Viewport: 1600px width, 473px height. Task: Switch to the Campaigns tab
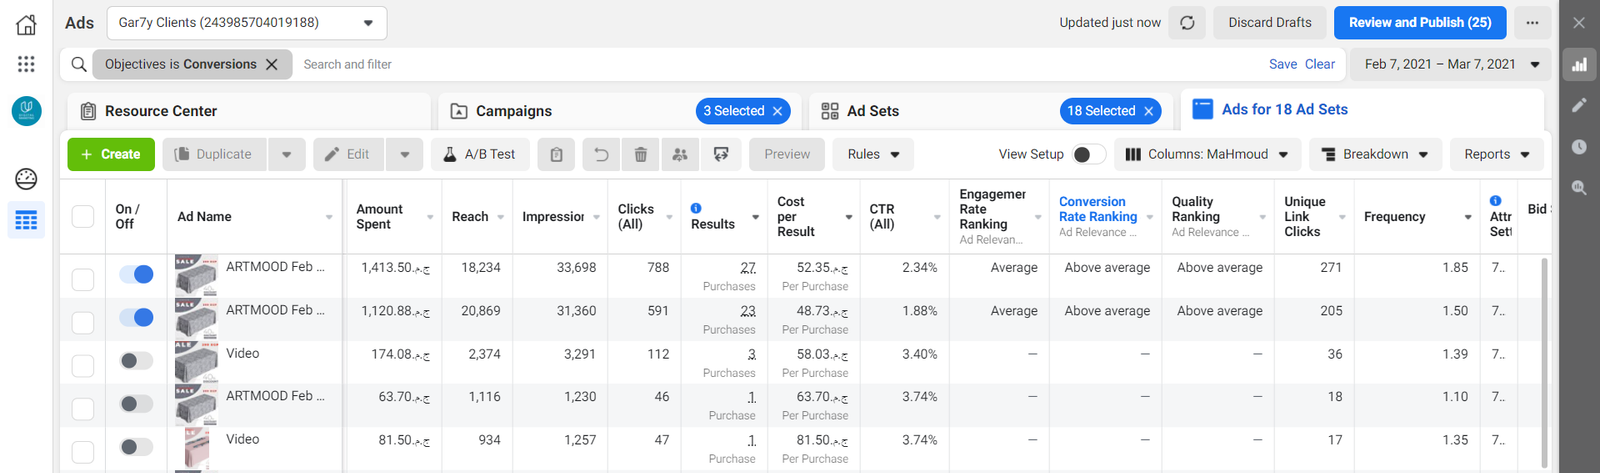click(x=513, y=111)
